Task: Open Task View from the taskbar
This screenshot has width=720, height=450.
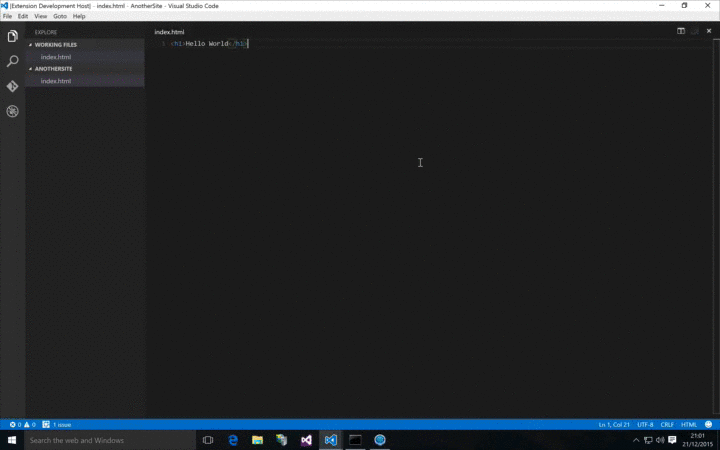Action: pyautogui.click(x=208, y=440)
